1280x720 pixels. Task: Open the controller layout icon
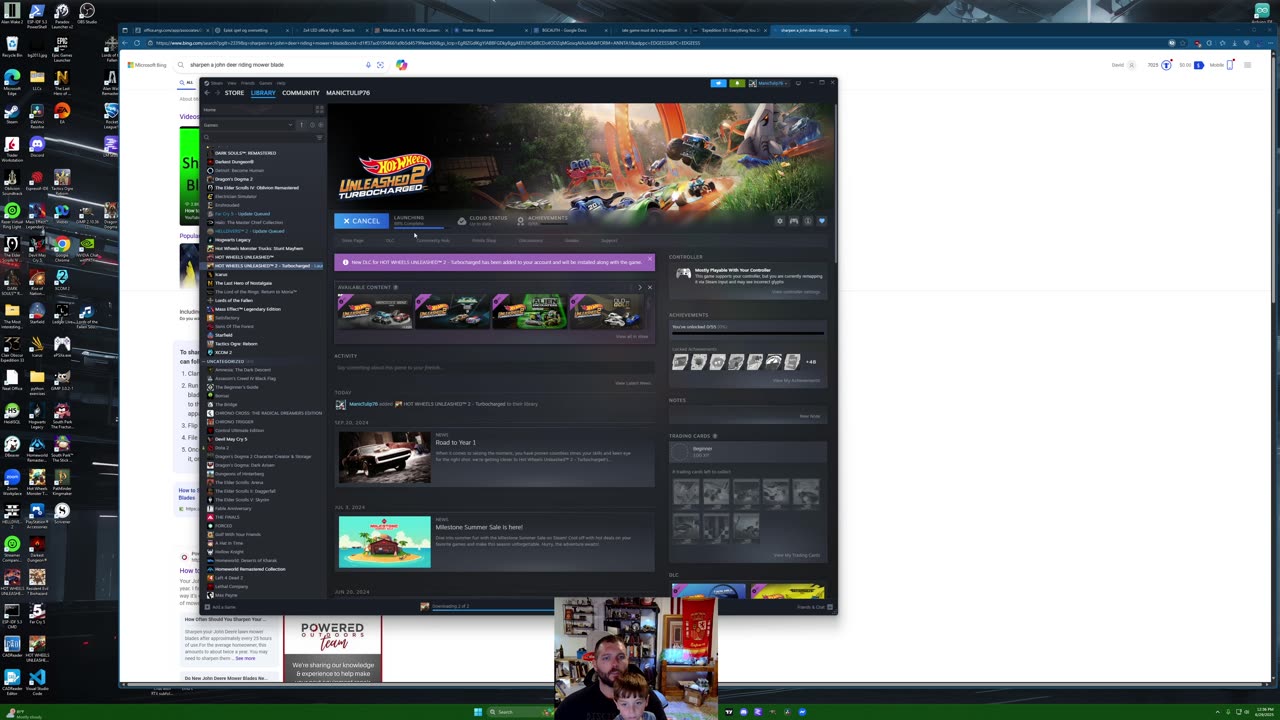(794, 221)
